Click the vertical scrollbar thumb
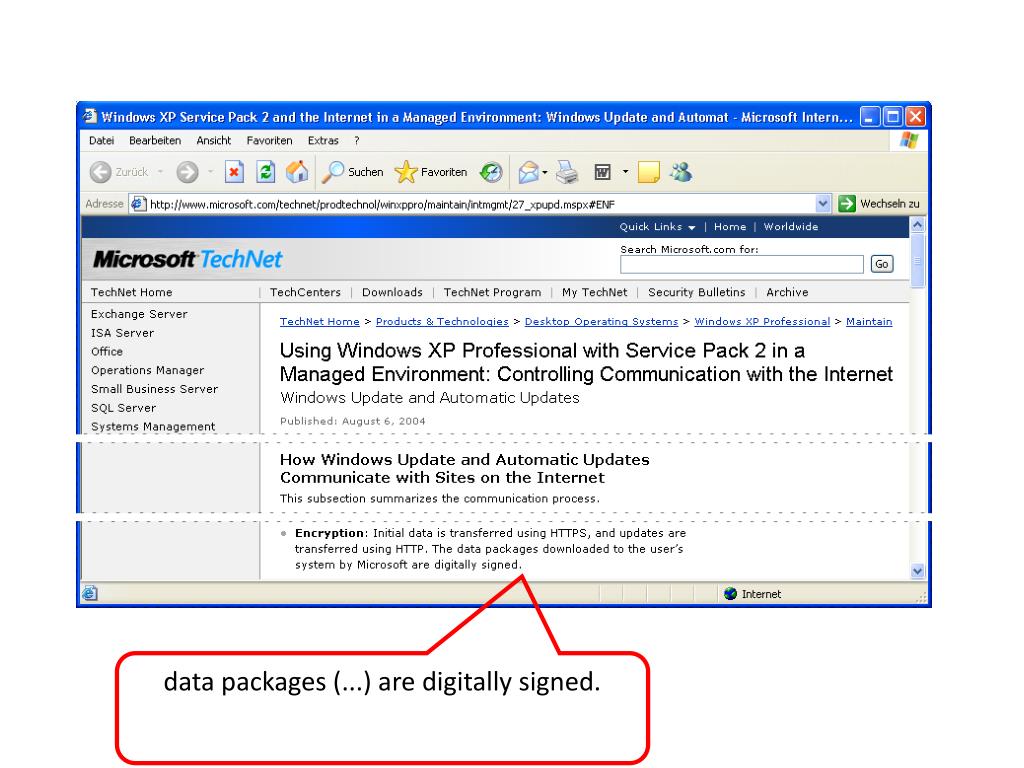This screenshot has width=1024, height=768. tap(918, 261)
